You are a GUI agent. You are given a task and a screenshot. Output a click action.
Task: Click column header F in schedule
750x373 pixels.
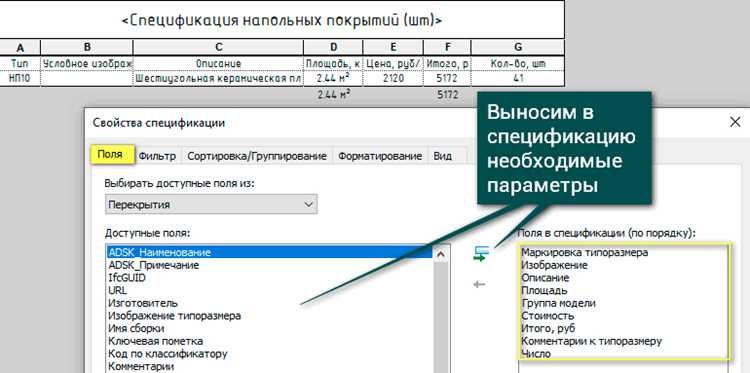(x=447, y=47)
